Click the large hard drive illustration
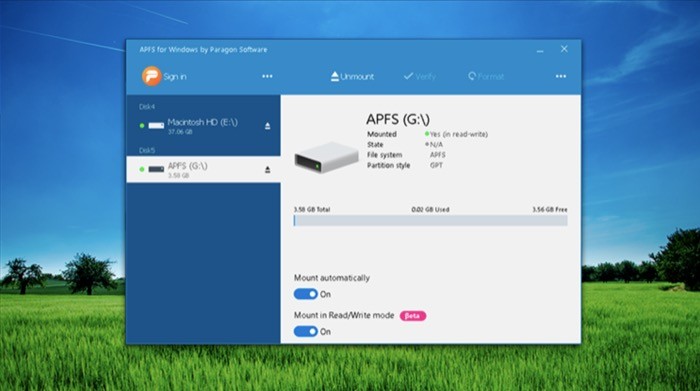The height and width of the screenshot is (391, 700). (326, 157)
